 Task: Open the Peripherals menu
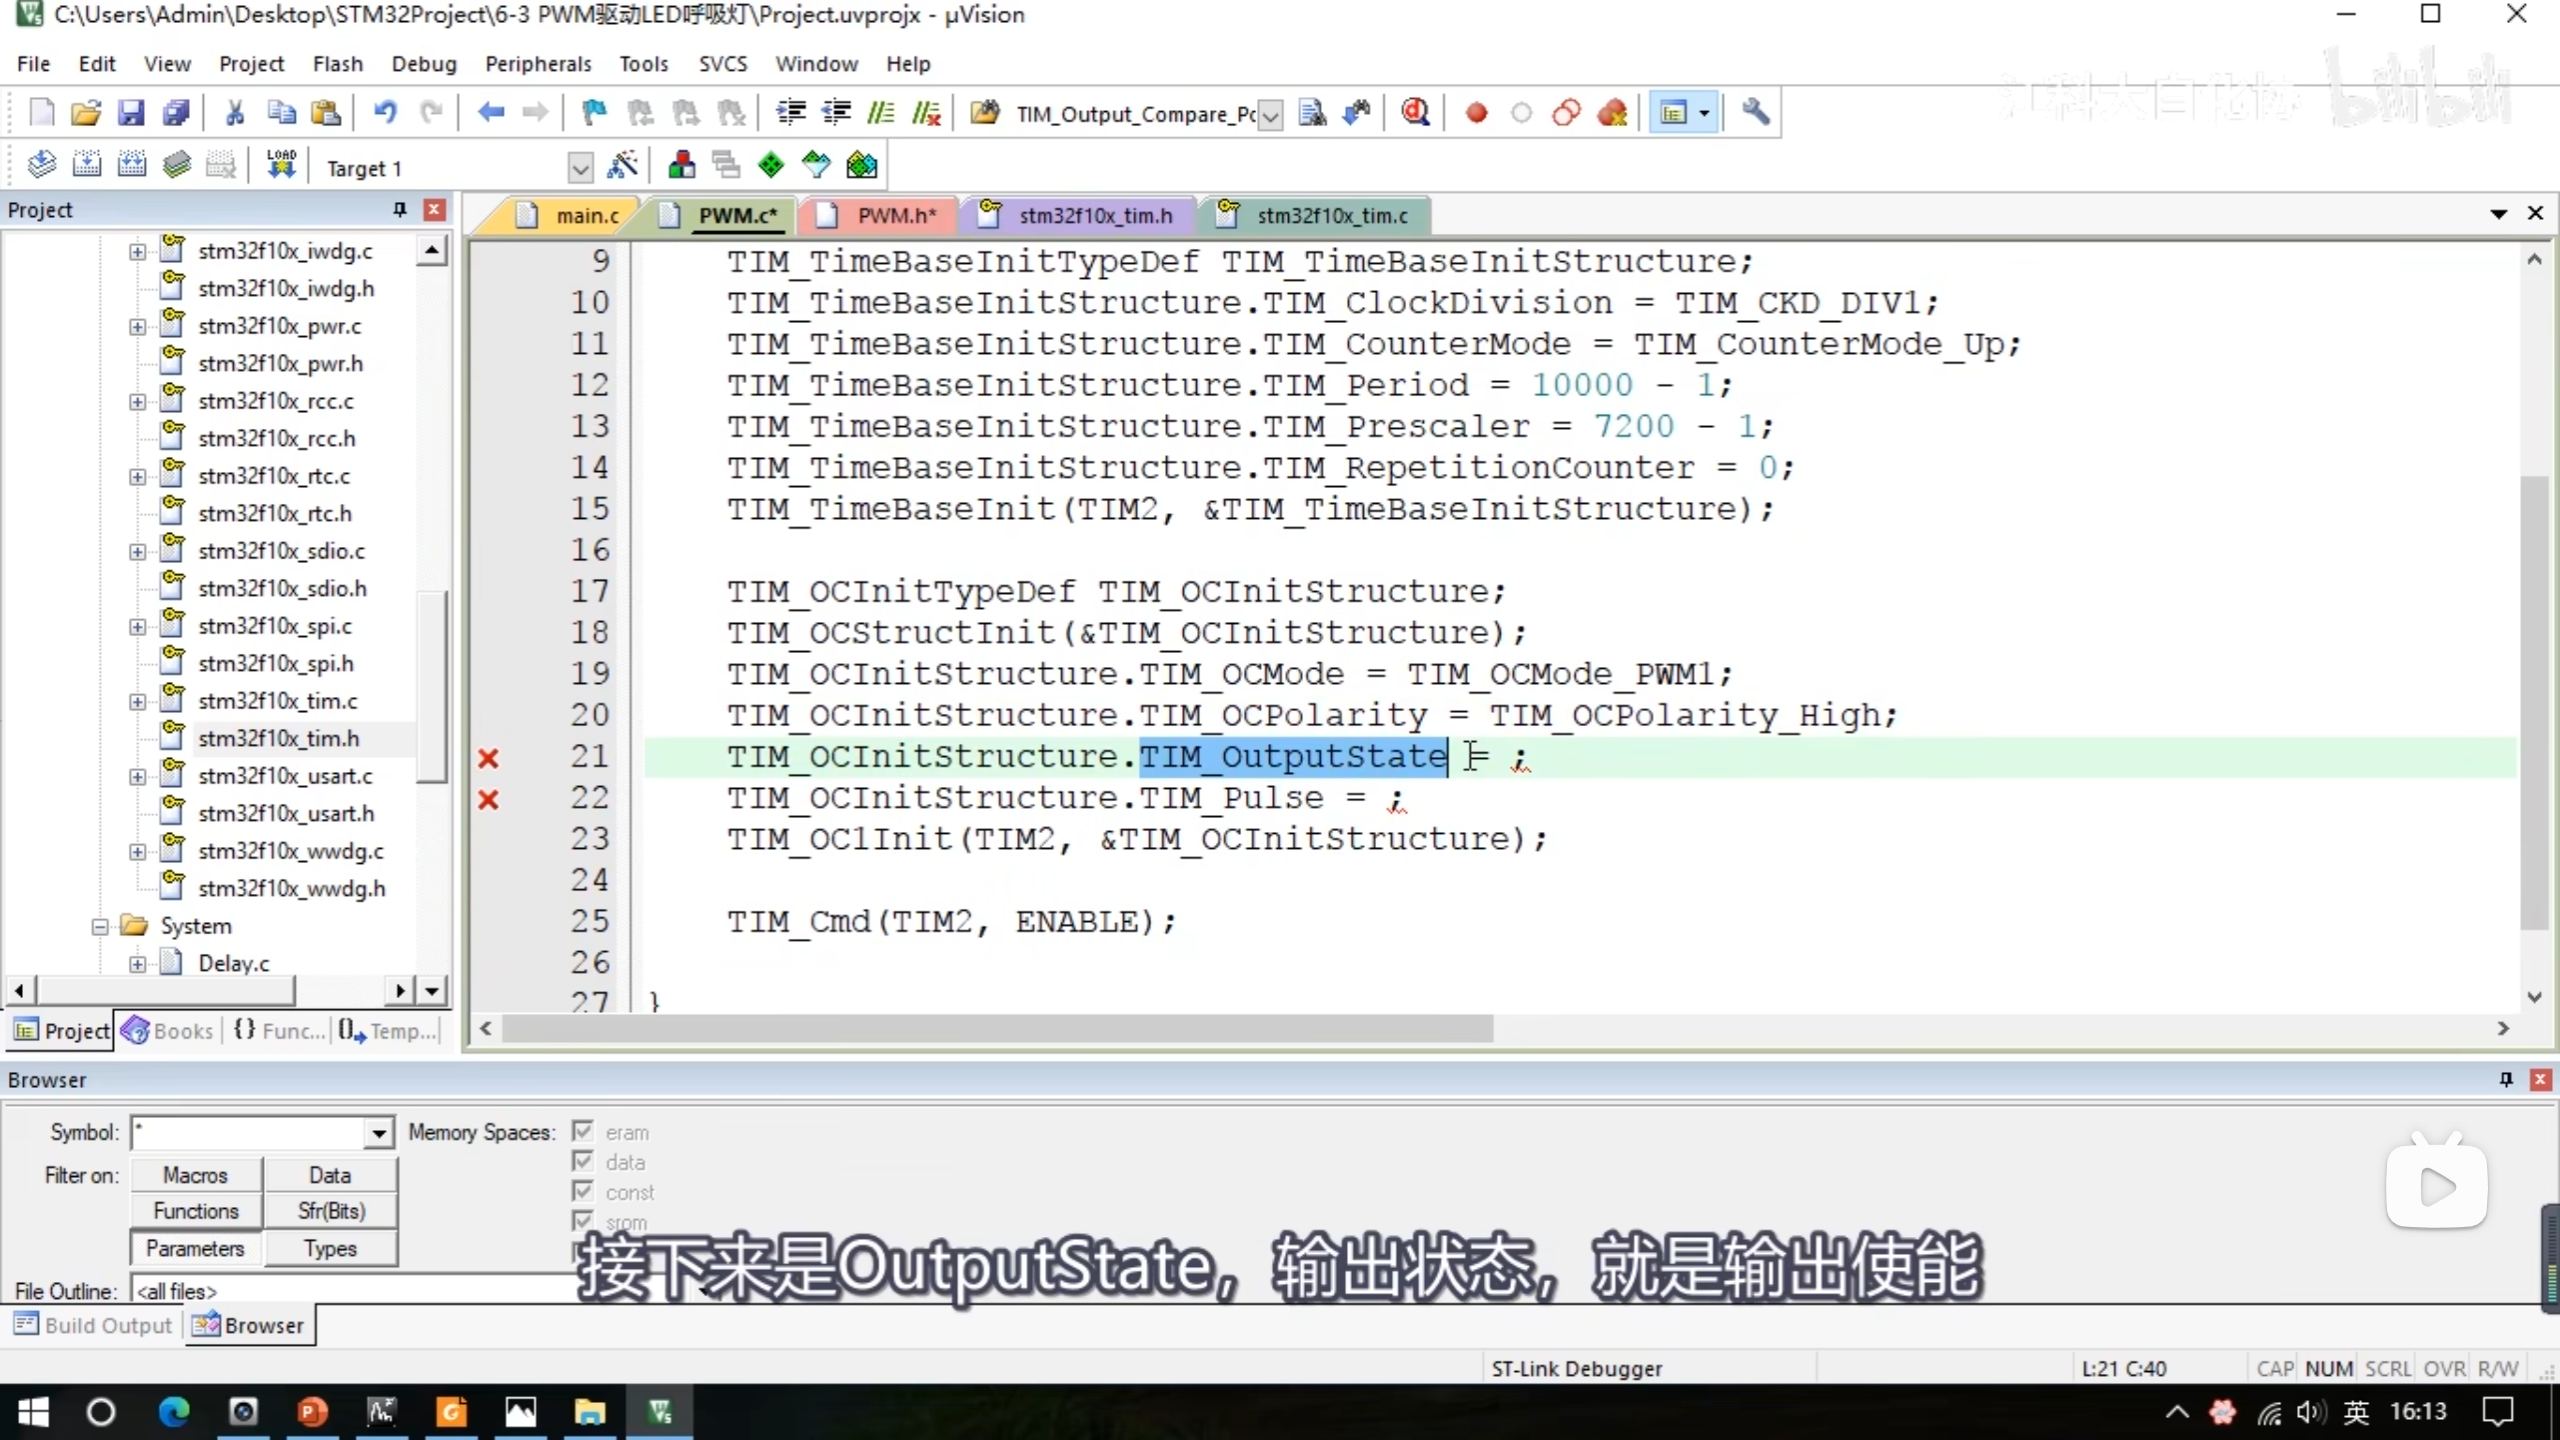[x=538, y=64]
